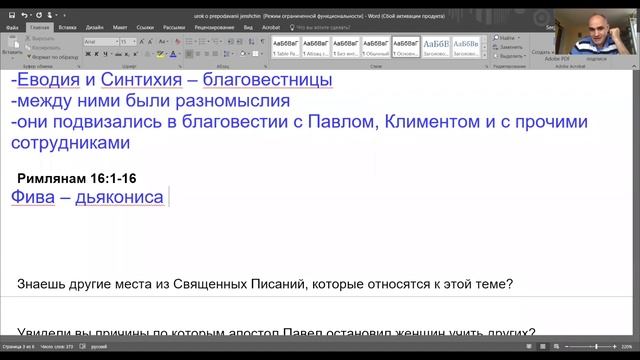Toggle show paragraph marks ¶
The image size is (640, 360).
click(x=262, y=42)
